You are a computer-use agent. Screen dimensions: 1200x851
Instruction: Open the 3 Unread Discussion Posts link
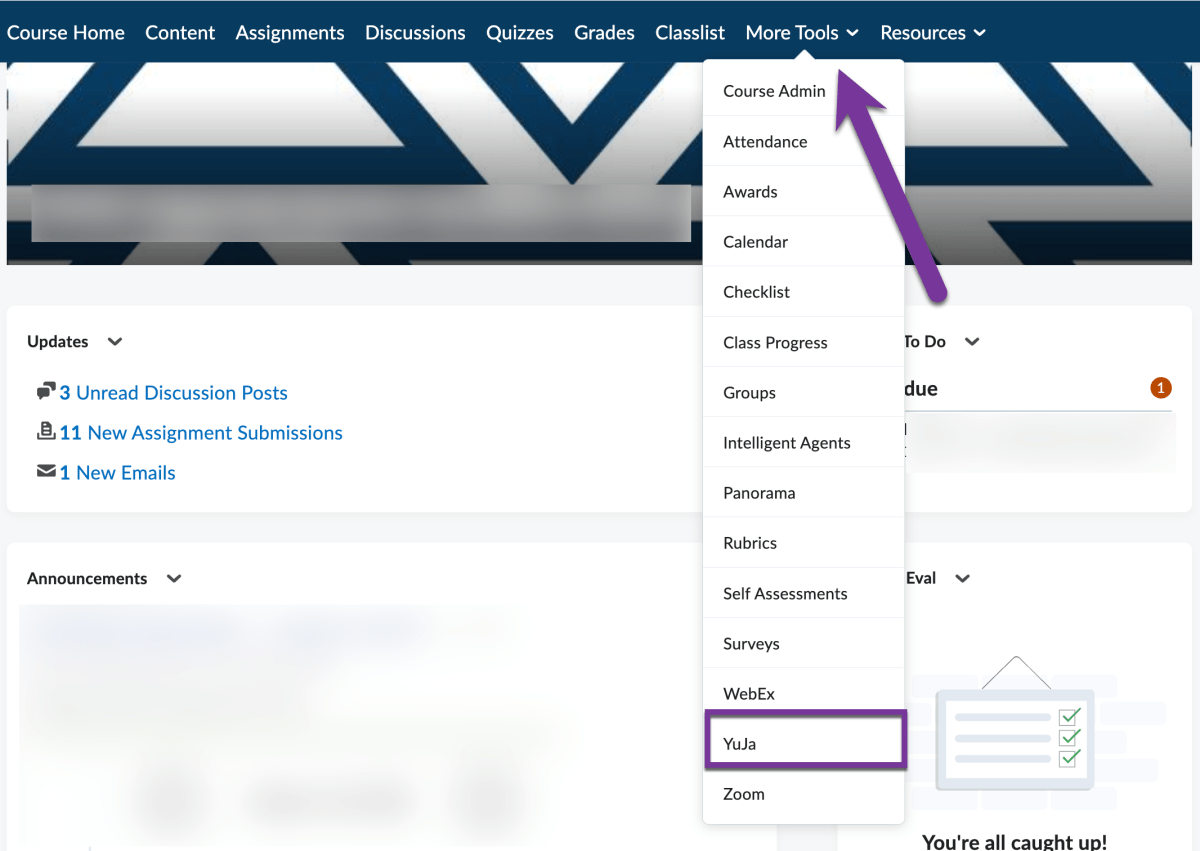coord(176,391)
